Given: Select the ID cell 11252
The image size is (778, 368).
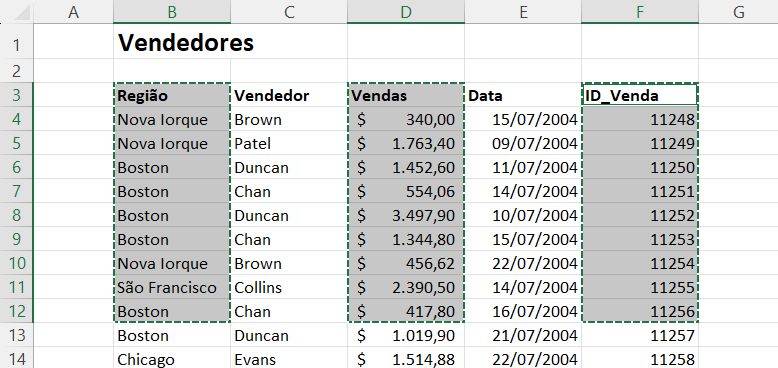Looking at the screenshot, I should click(640, 215).
